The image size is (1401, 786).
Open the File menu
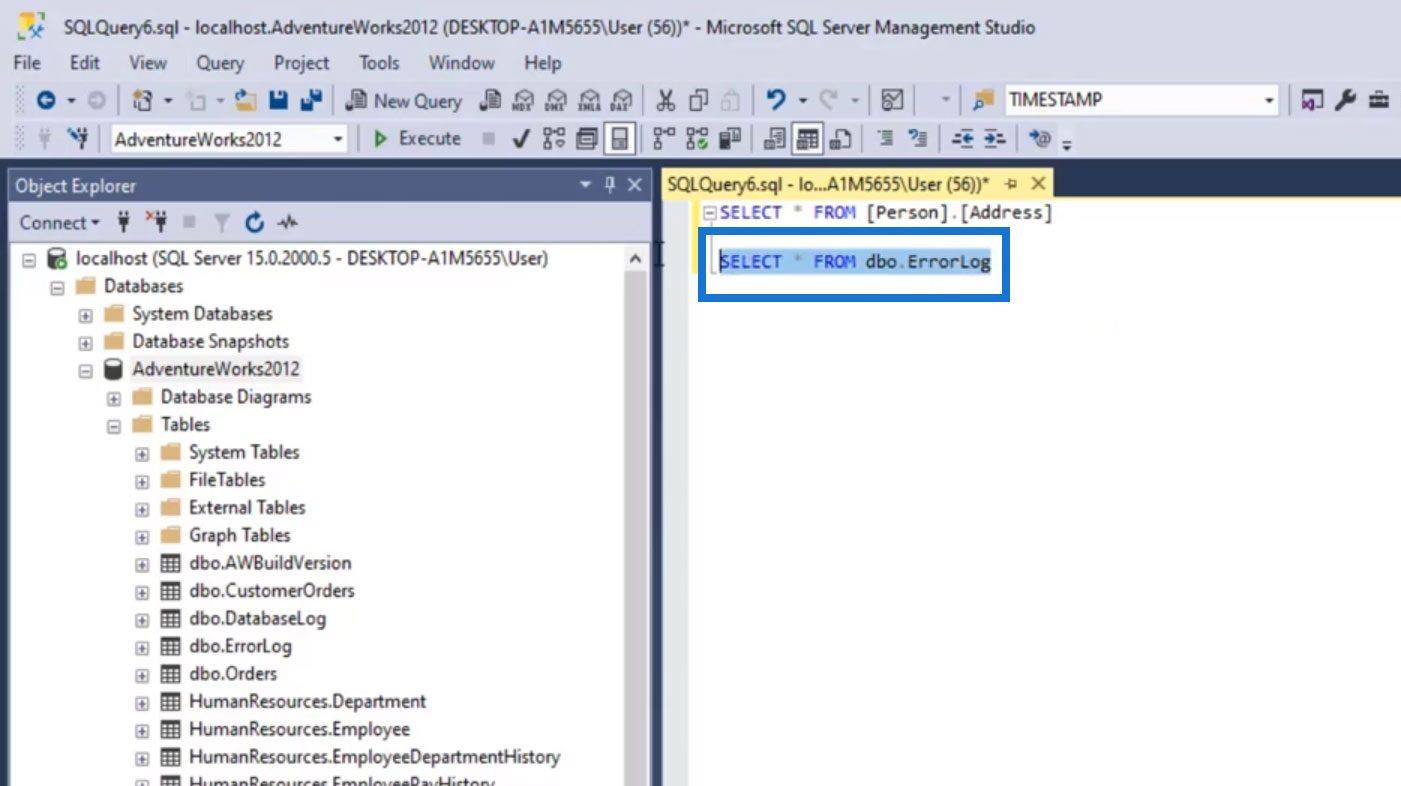coord(27,63)
